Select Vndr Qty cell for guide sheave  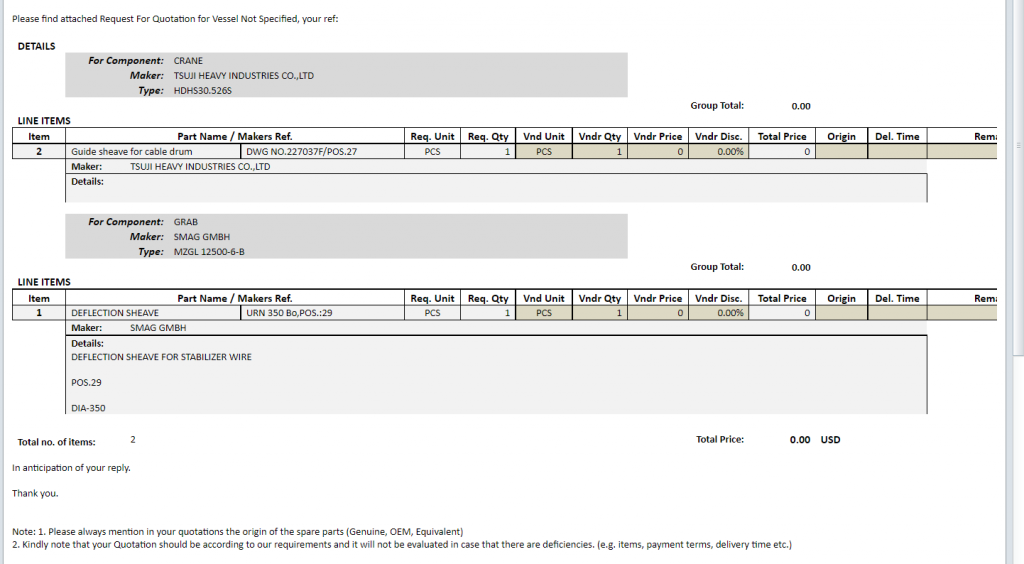600,152
